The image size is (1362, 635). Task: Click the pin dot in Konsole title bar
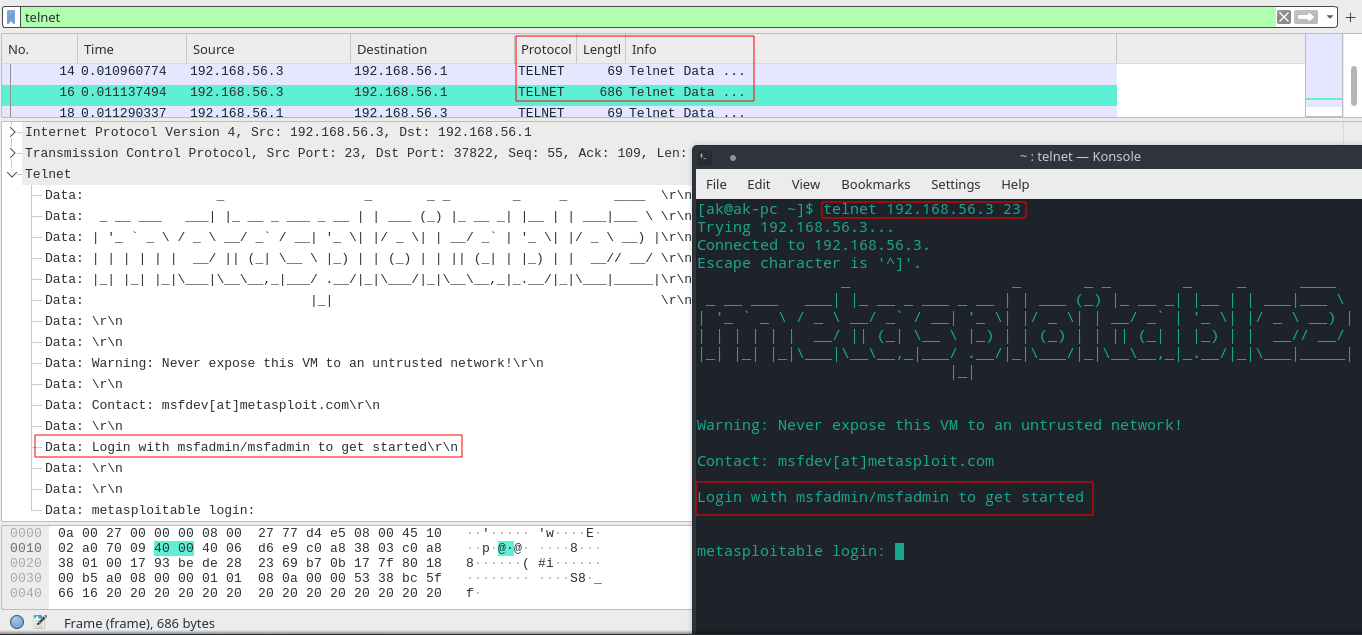(733, 157)
